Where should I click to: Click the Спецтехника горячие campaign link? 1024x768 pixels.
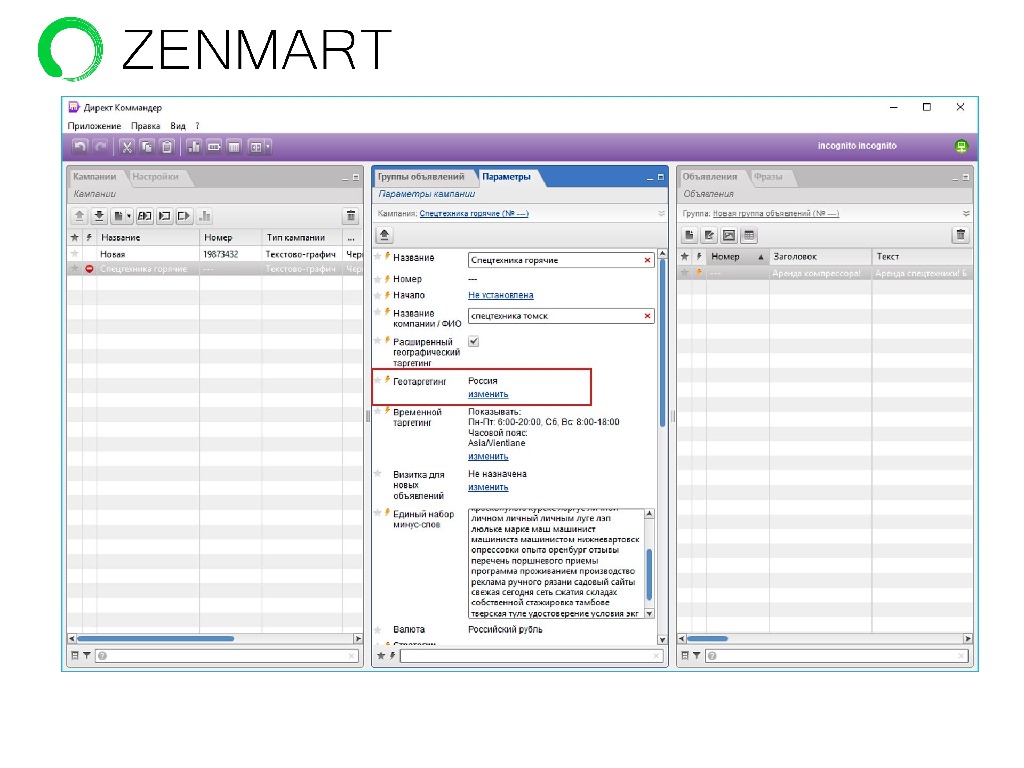click(474, 214)
